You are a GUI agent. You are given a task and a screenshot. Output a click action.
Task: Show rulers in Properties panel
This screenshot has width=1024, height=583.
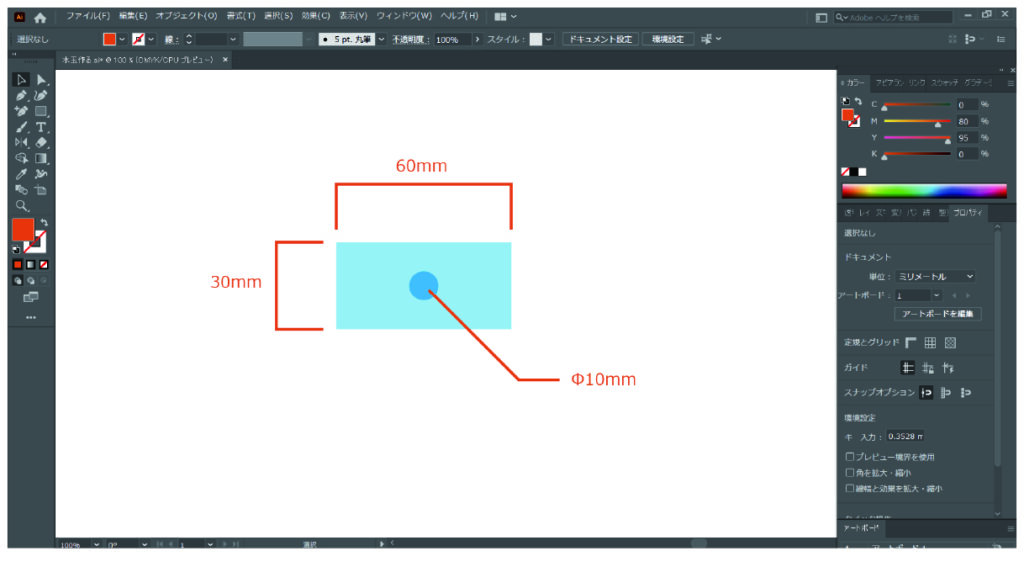[911, 343]
